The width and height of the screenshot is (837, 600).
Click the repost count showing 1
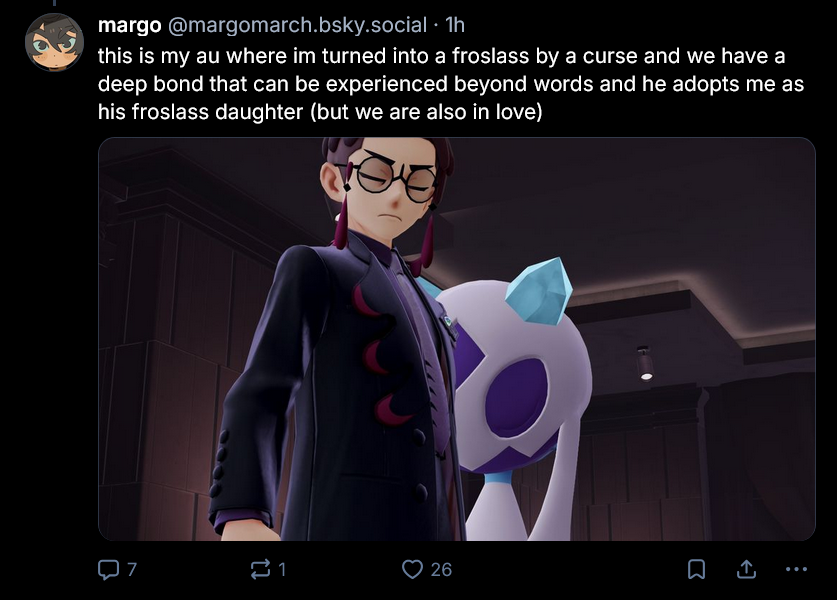coord(282,570)
